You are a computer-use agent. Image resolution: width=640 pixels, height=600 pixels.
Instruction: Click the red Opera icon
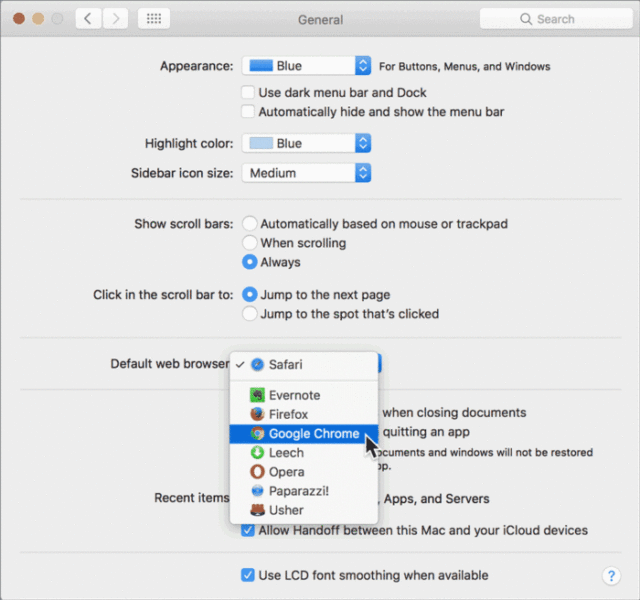point(257,472)
